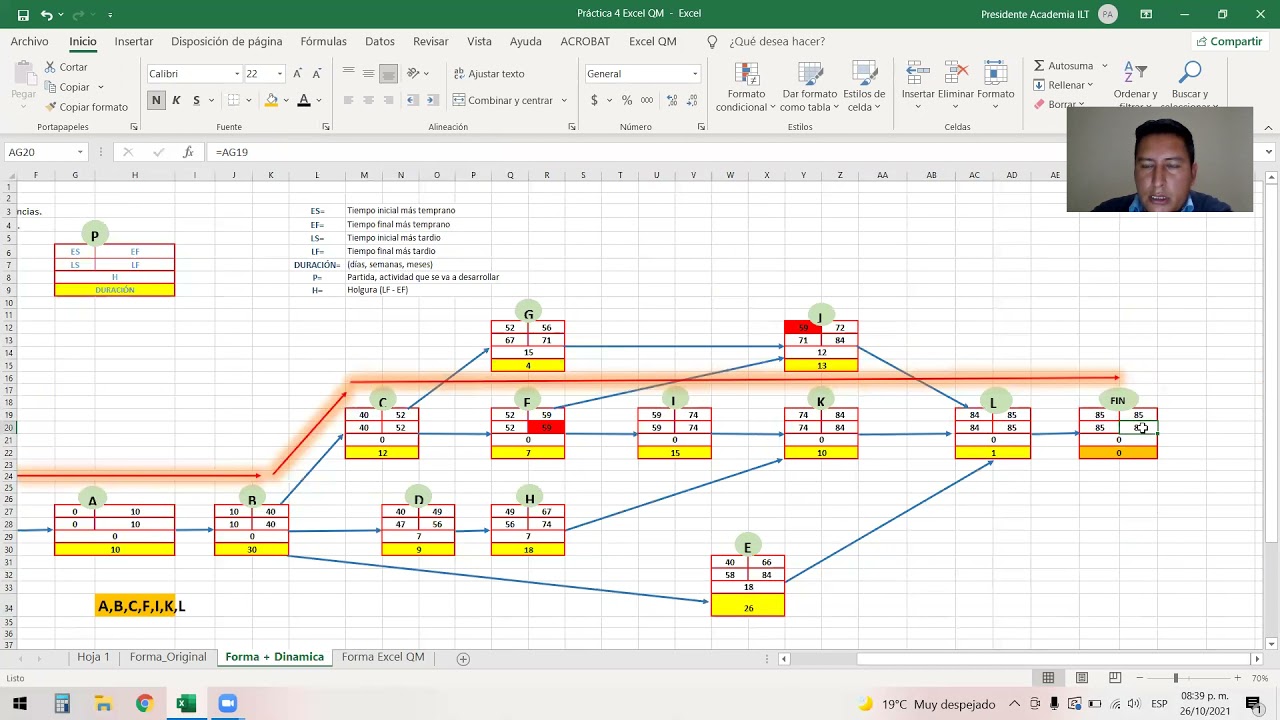Apply percent style
1280x720 pixels.
[x=627, y=100]
